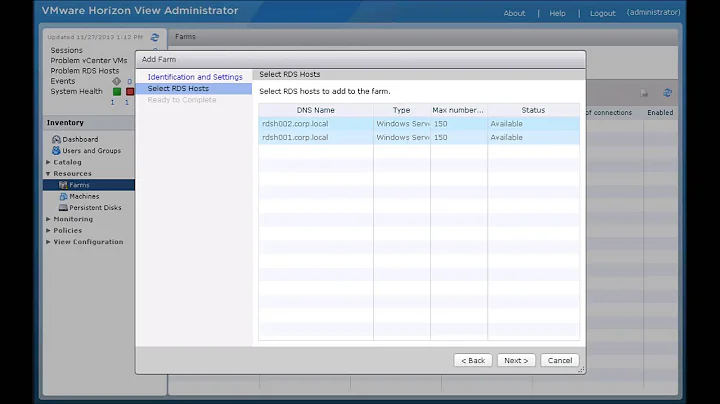This screenshot has width=720, height=404.
Task: Click the 150 value for rdsh001.corp.local
Action: click(440, 137)
